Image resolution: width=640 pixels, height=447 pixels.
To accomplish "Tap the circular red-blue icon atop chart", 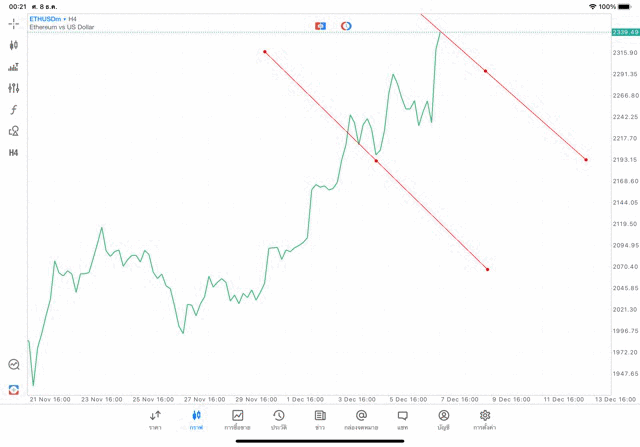I will (345, 24).
